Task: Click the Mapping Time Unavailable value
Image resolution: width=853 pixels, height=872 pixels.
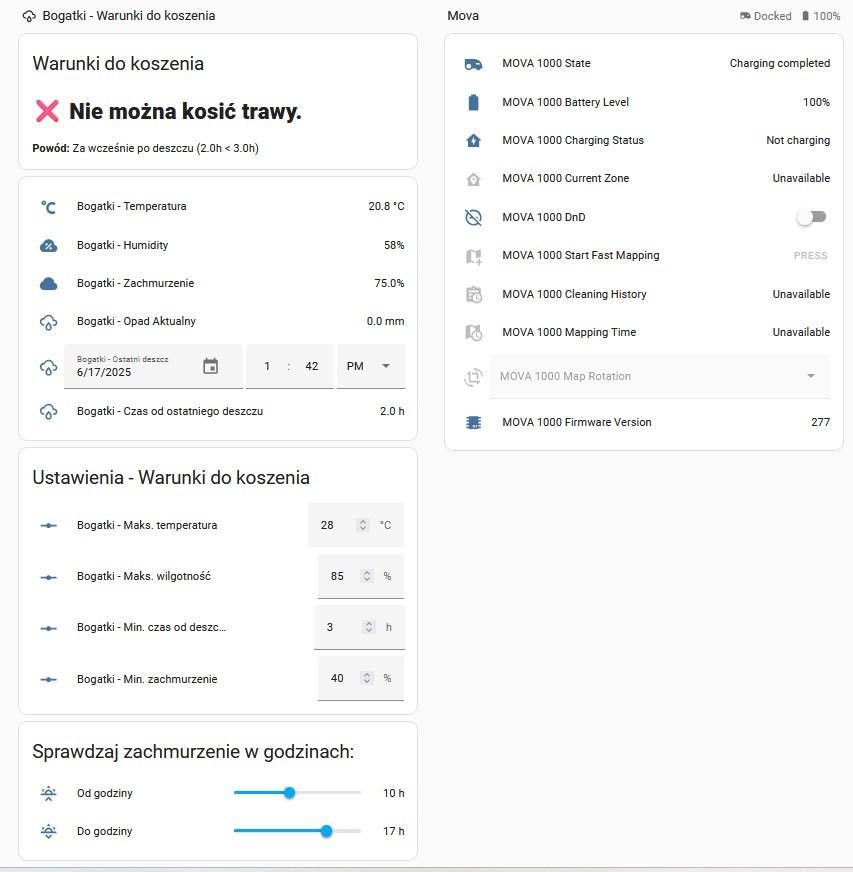Action: (x=801, y=333)
